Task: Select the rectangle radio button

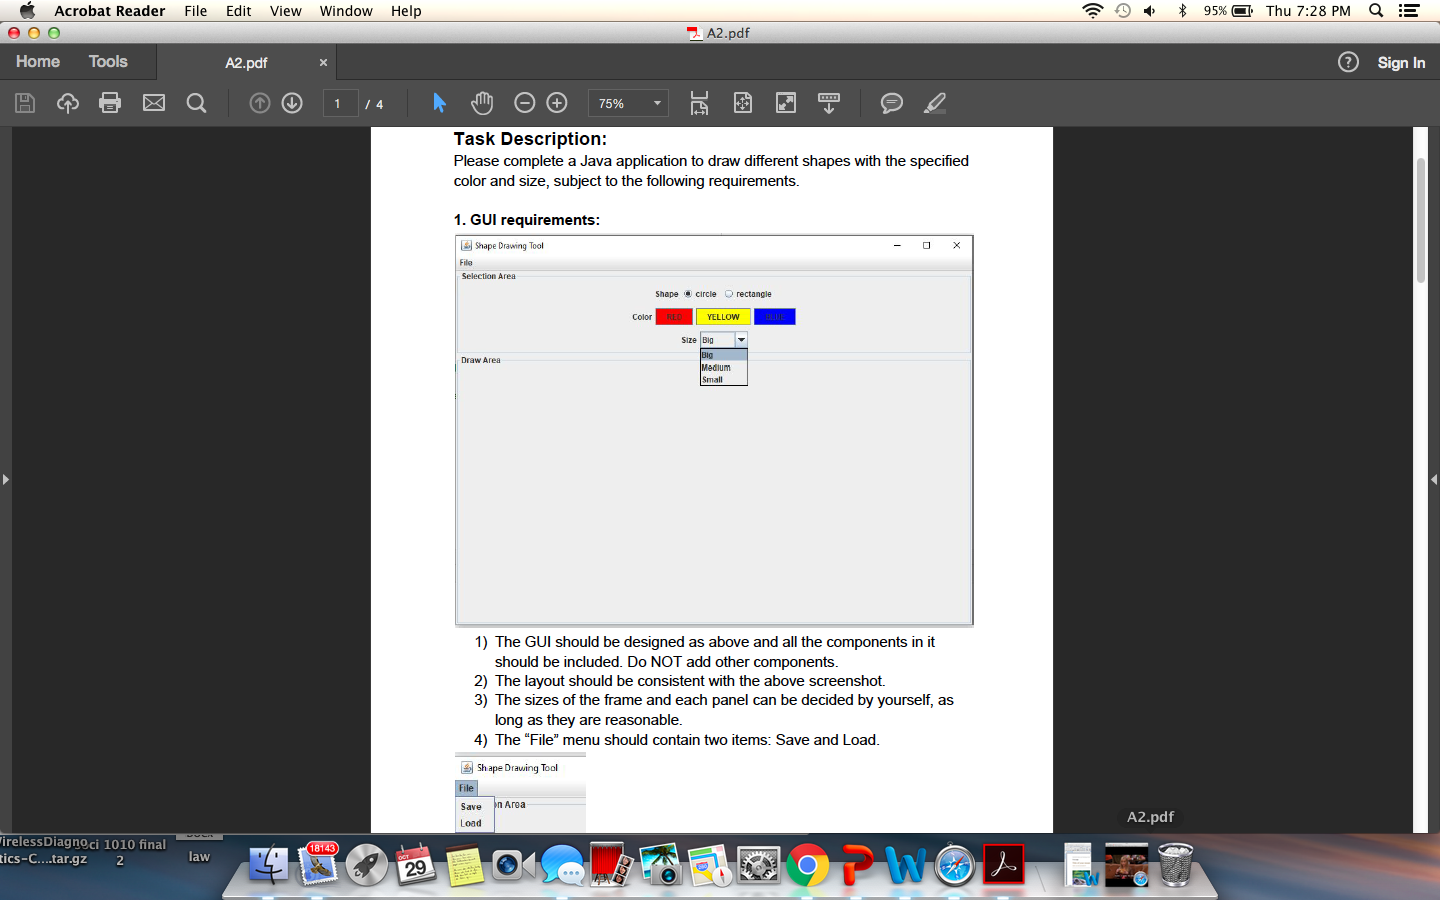Action: coord(729,294)
